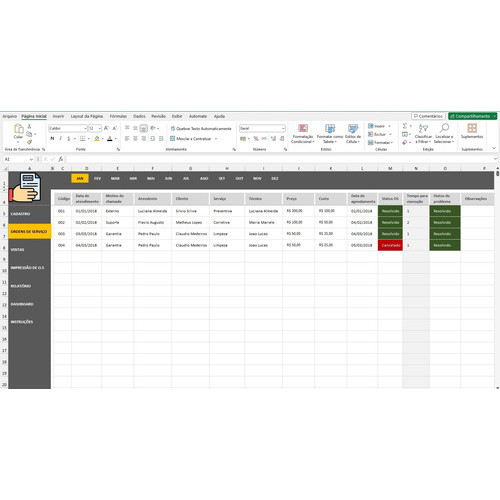Click the Colar paste icon
This screenshot has width=500, height=500.
pyautogui.click(x=18, y=128)
